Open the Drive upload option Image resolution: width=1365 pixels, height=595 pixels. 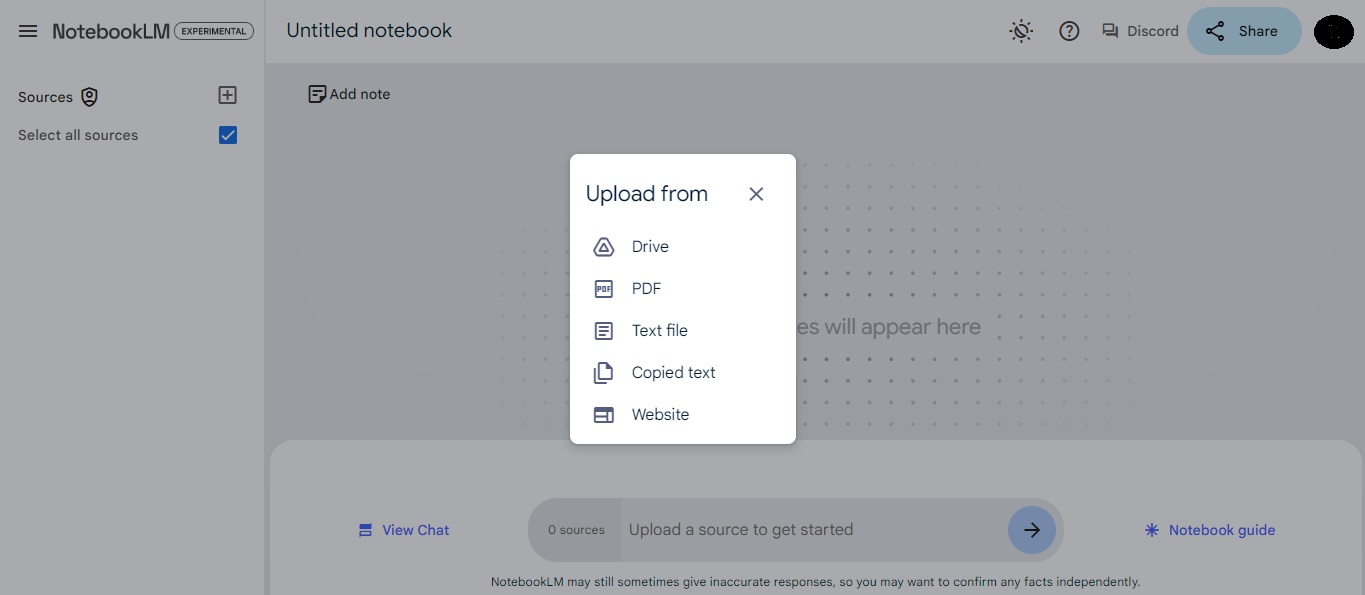coord(649,246)
